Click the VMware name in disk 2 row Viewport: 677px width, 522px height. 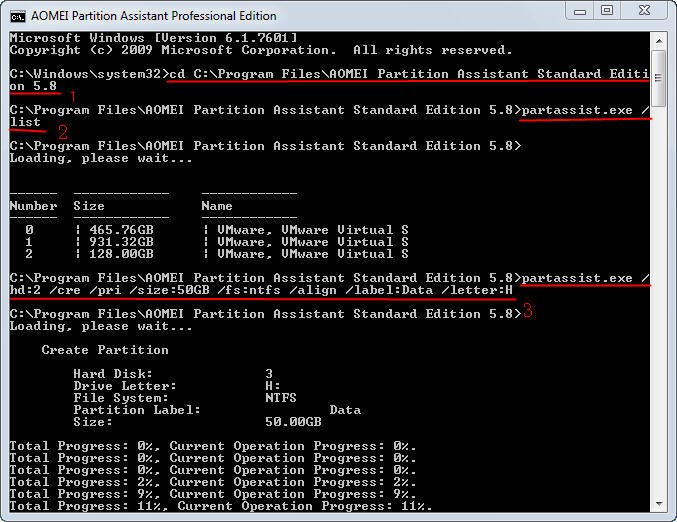point(313,254)
